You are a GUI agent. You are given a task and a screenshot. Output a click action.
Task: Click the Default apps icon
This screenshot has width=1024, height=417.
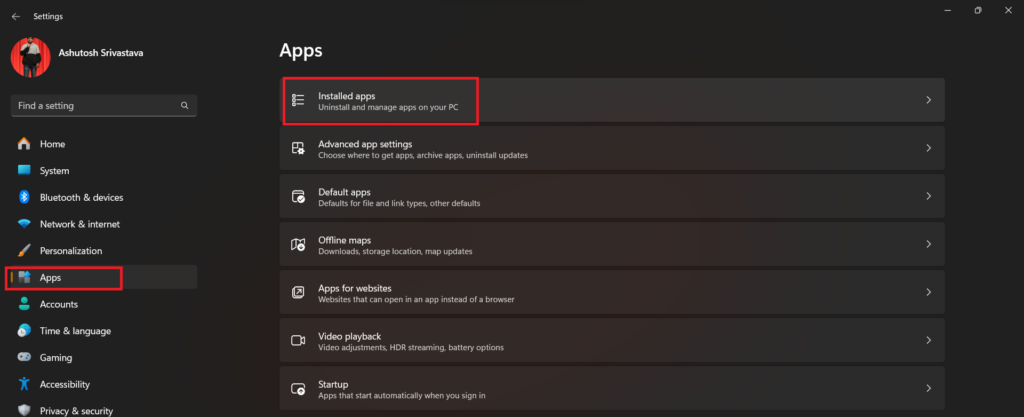297,196
